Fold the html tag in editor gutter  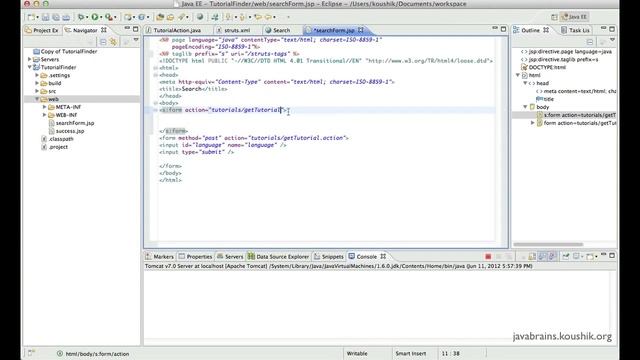coord(156,68)
